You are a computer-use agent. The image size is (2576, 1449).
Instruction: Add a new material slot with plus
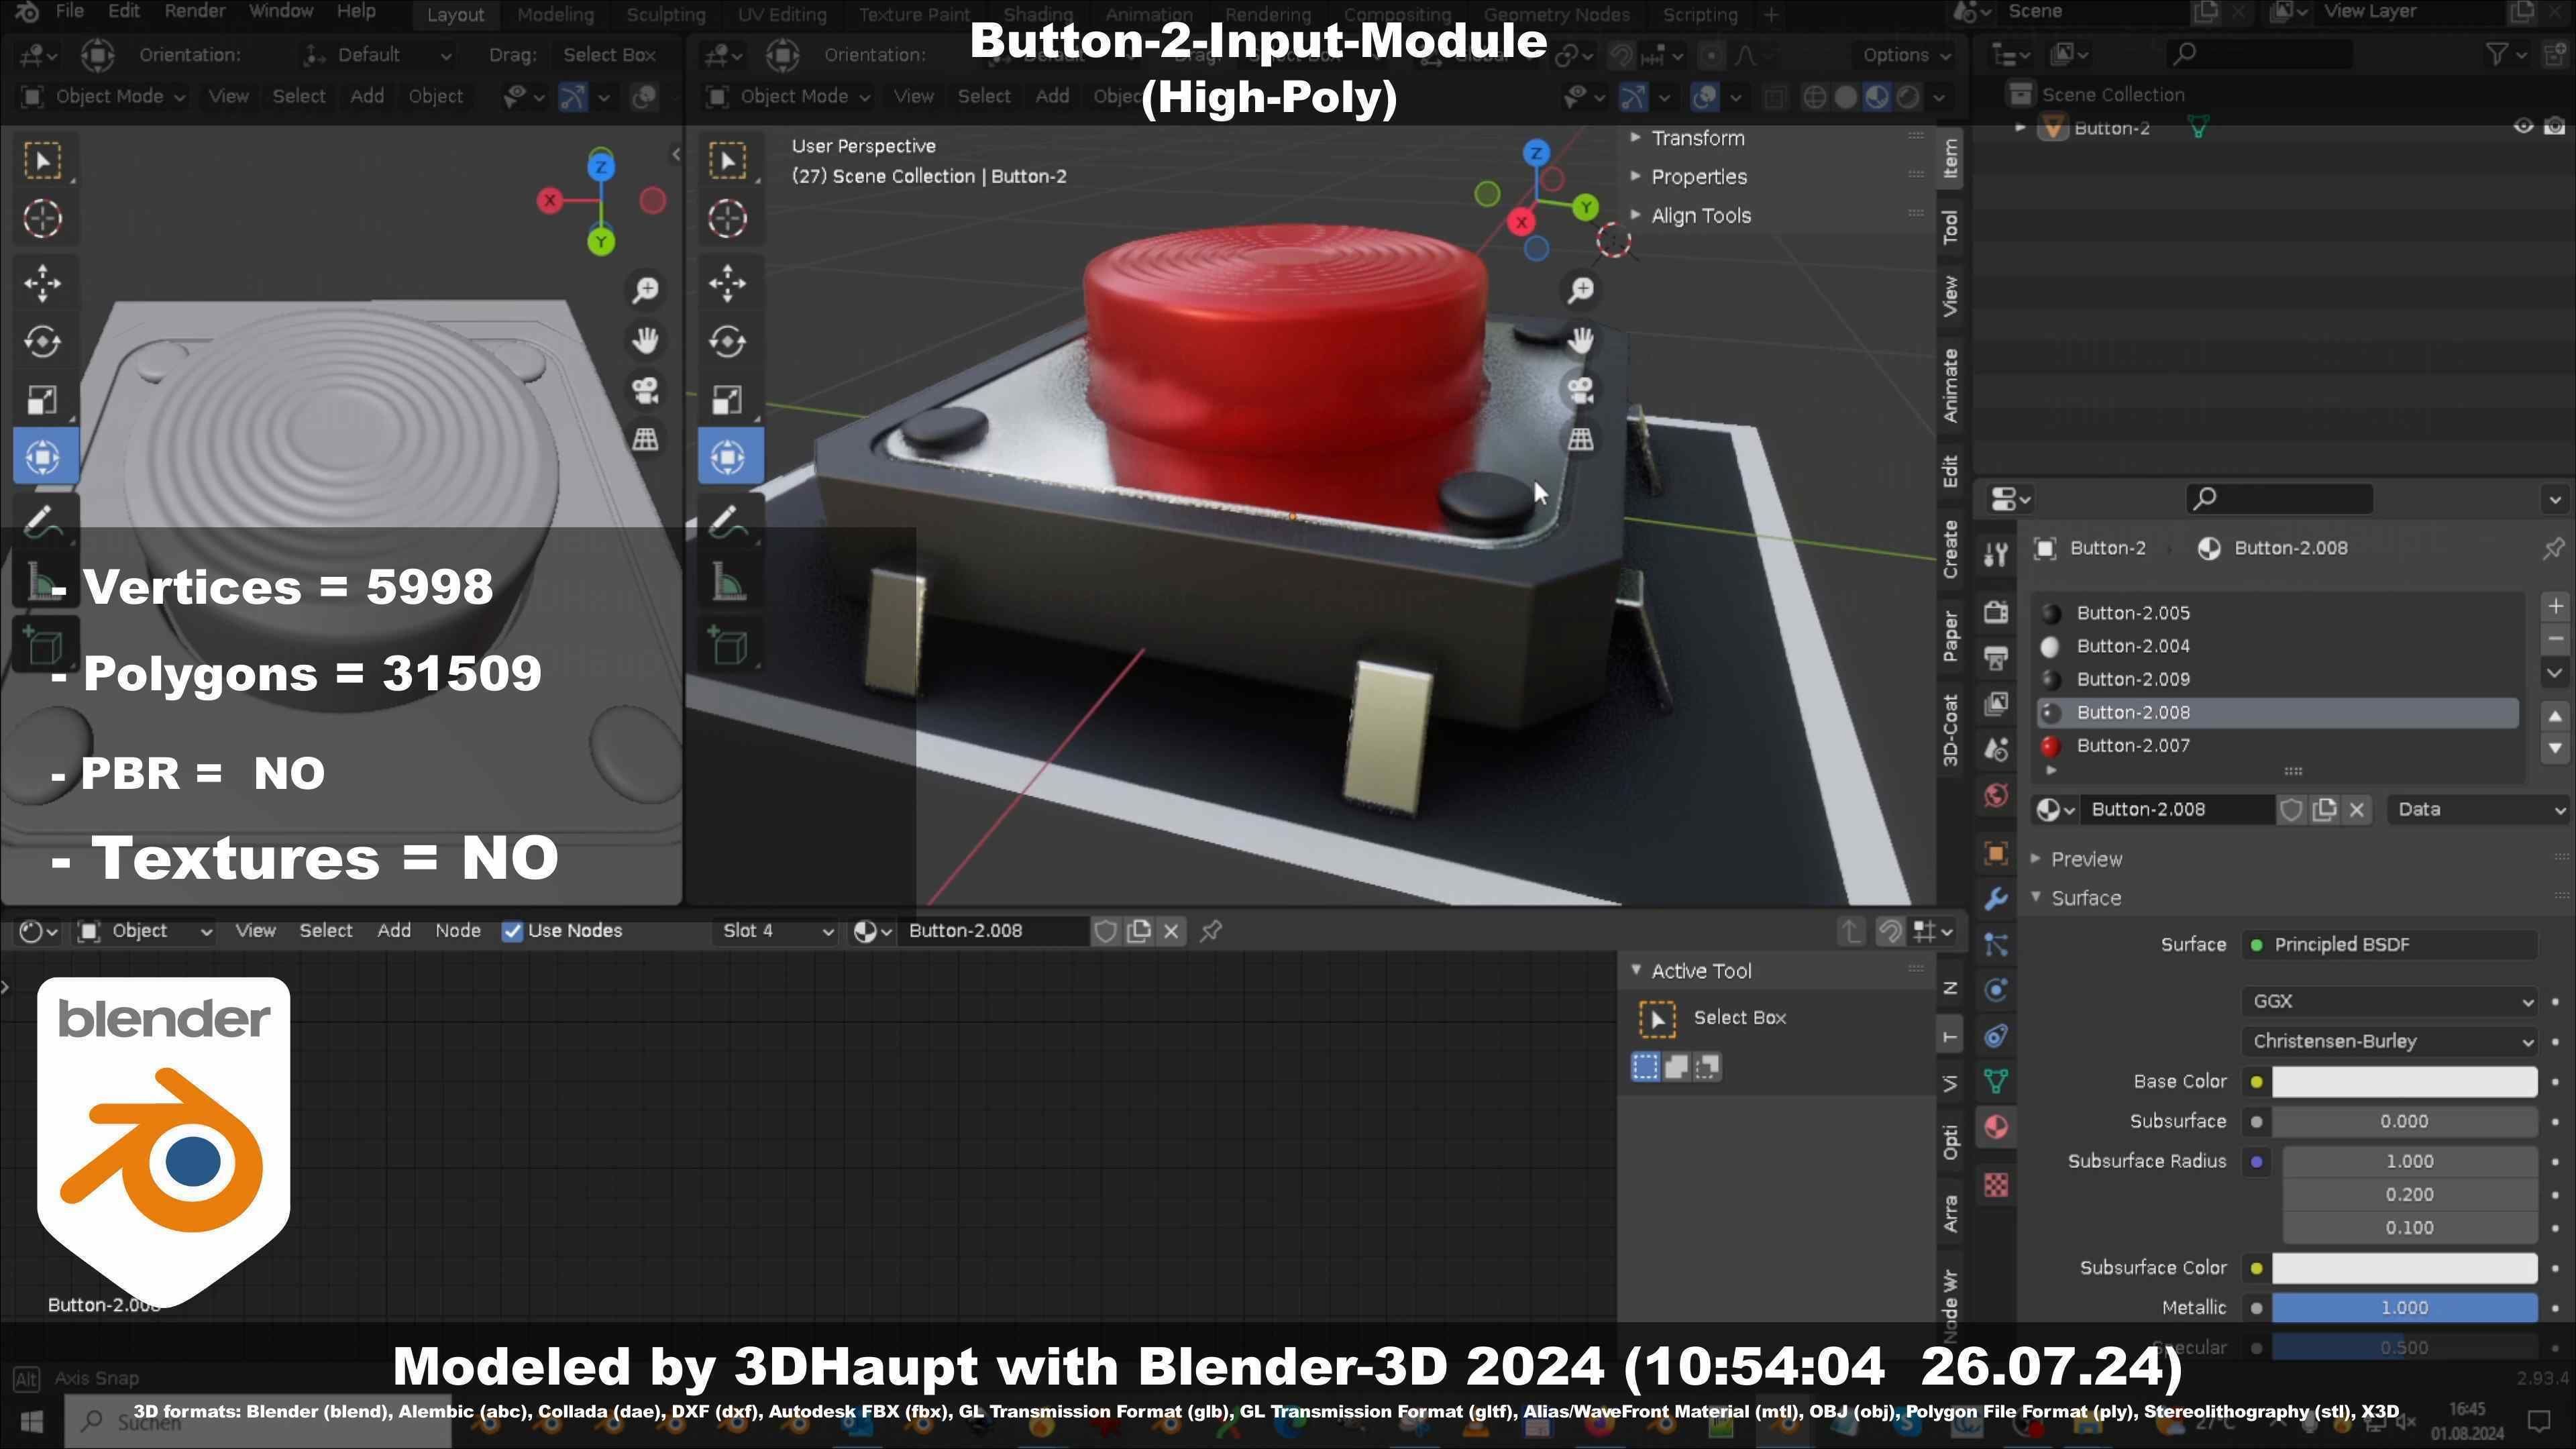click(2555, 606)
